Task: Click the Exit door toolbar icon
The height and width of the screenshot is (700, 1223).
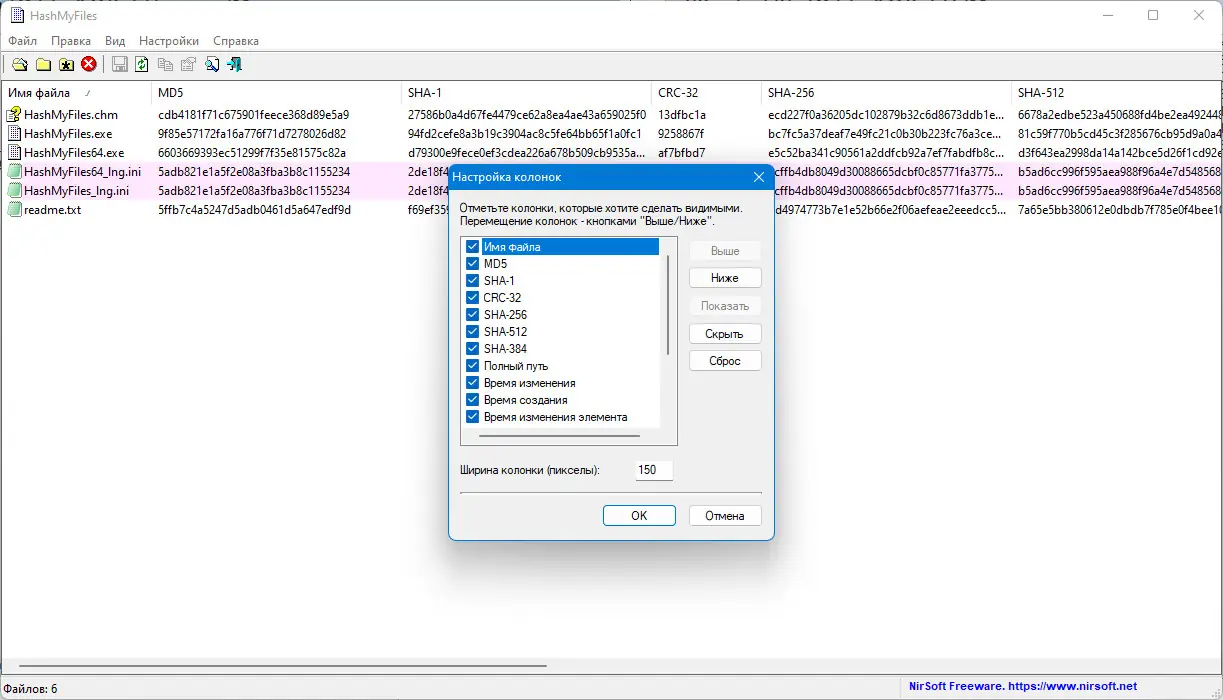Action: (x=235, y=65)
